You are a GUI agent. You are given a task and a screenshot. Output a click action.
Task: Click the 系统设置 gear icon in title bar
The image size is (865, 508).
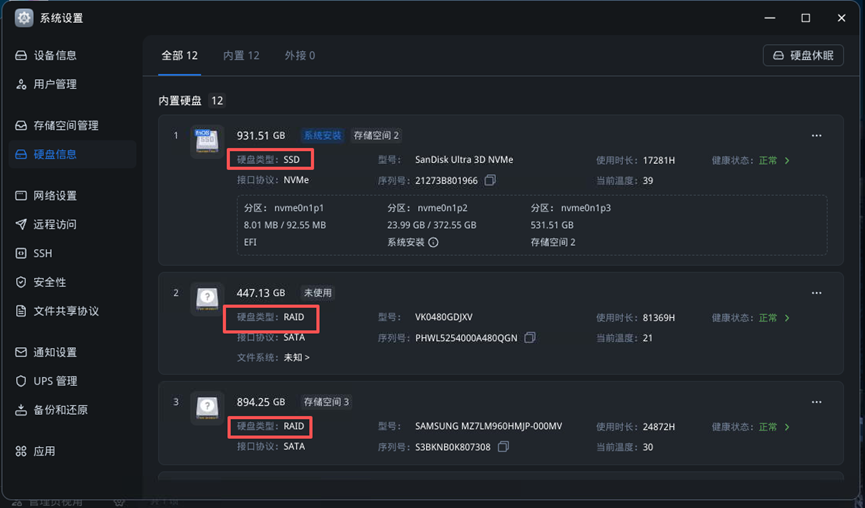24,18
